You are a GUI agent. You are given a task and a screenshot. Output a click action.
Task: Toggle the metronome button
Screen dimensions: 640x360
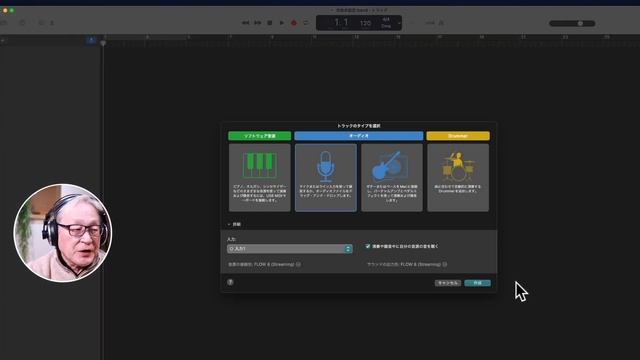pyautogui.click(x=441, y=23)
